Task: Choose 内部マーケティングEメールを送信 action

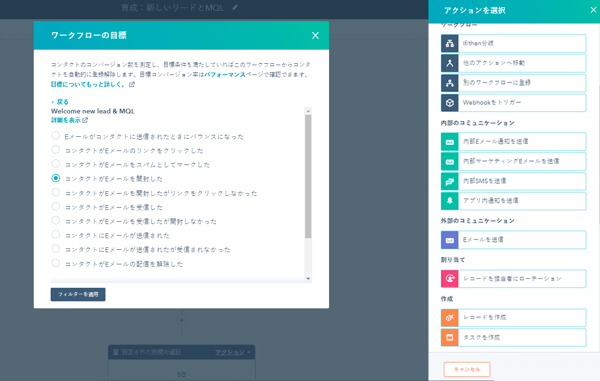Action: click(x=514, y=161)
